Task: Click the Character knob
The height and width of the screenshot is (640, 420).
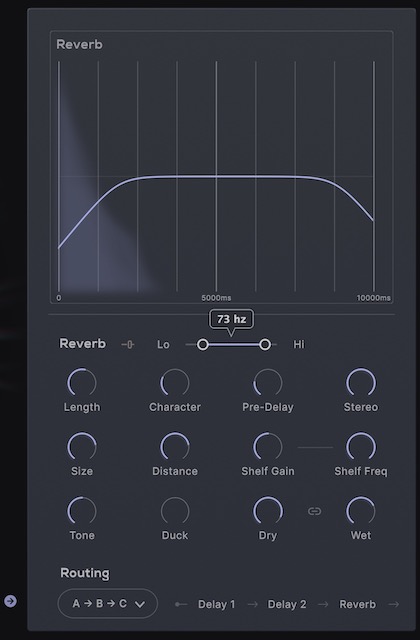Action: [175, 382]
